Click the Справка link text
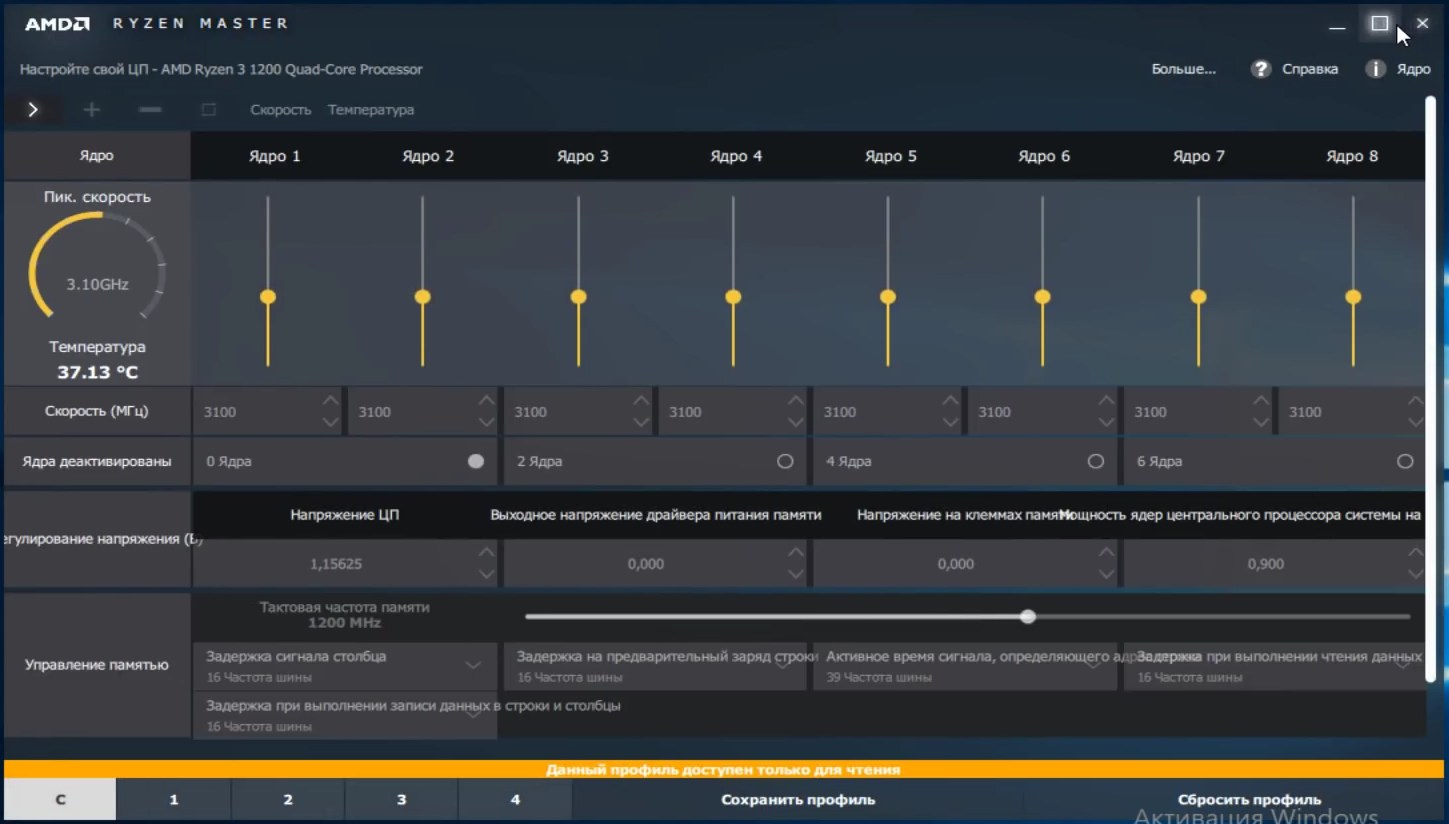Image resolution: width=1449 pixels, height=824 pixels. 1310,69
